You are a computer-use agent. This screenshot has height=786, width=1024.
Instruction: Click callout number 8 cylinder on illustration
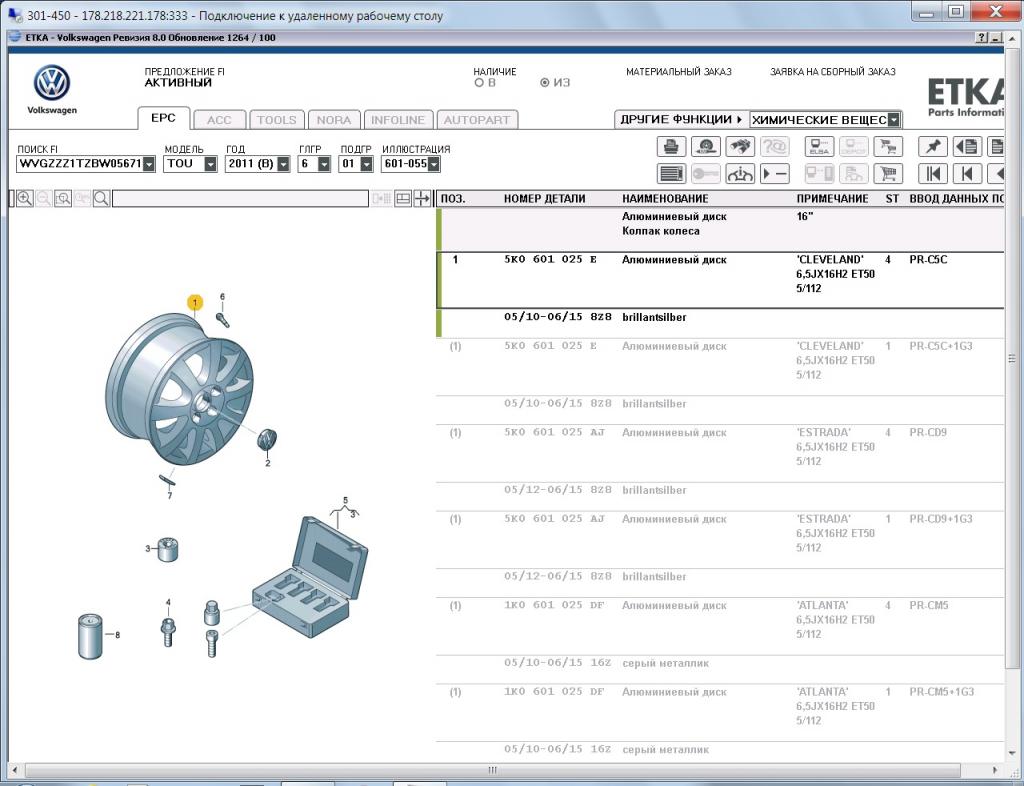click(118, 635)
